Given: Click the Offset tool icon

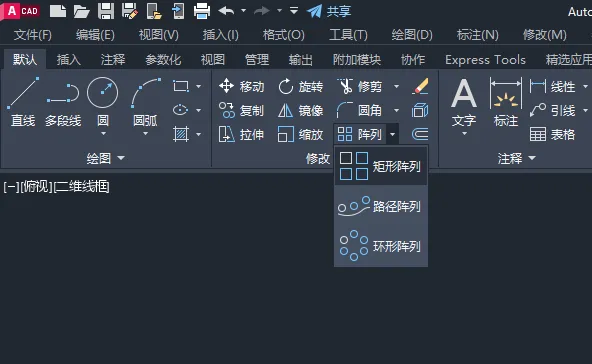Looking at the screenshot, I should point(420,134).
